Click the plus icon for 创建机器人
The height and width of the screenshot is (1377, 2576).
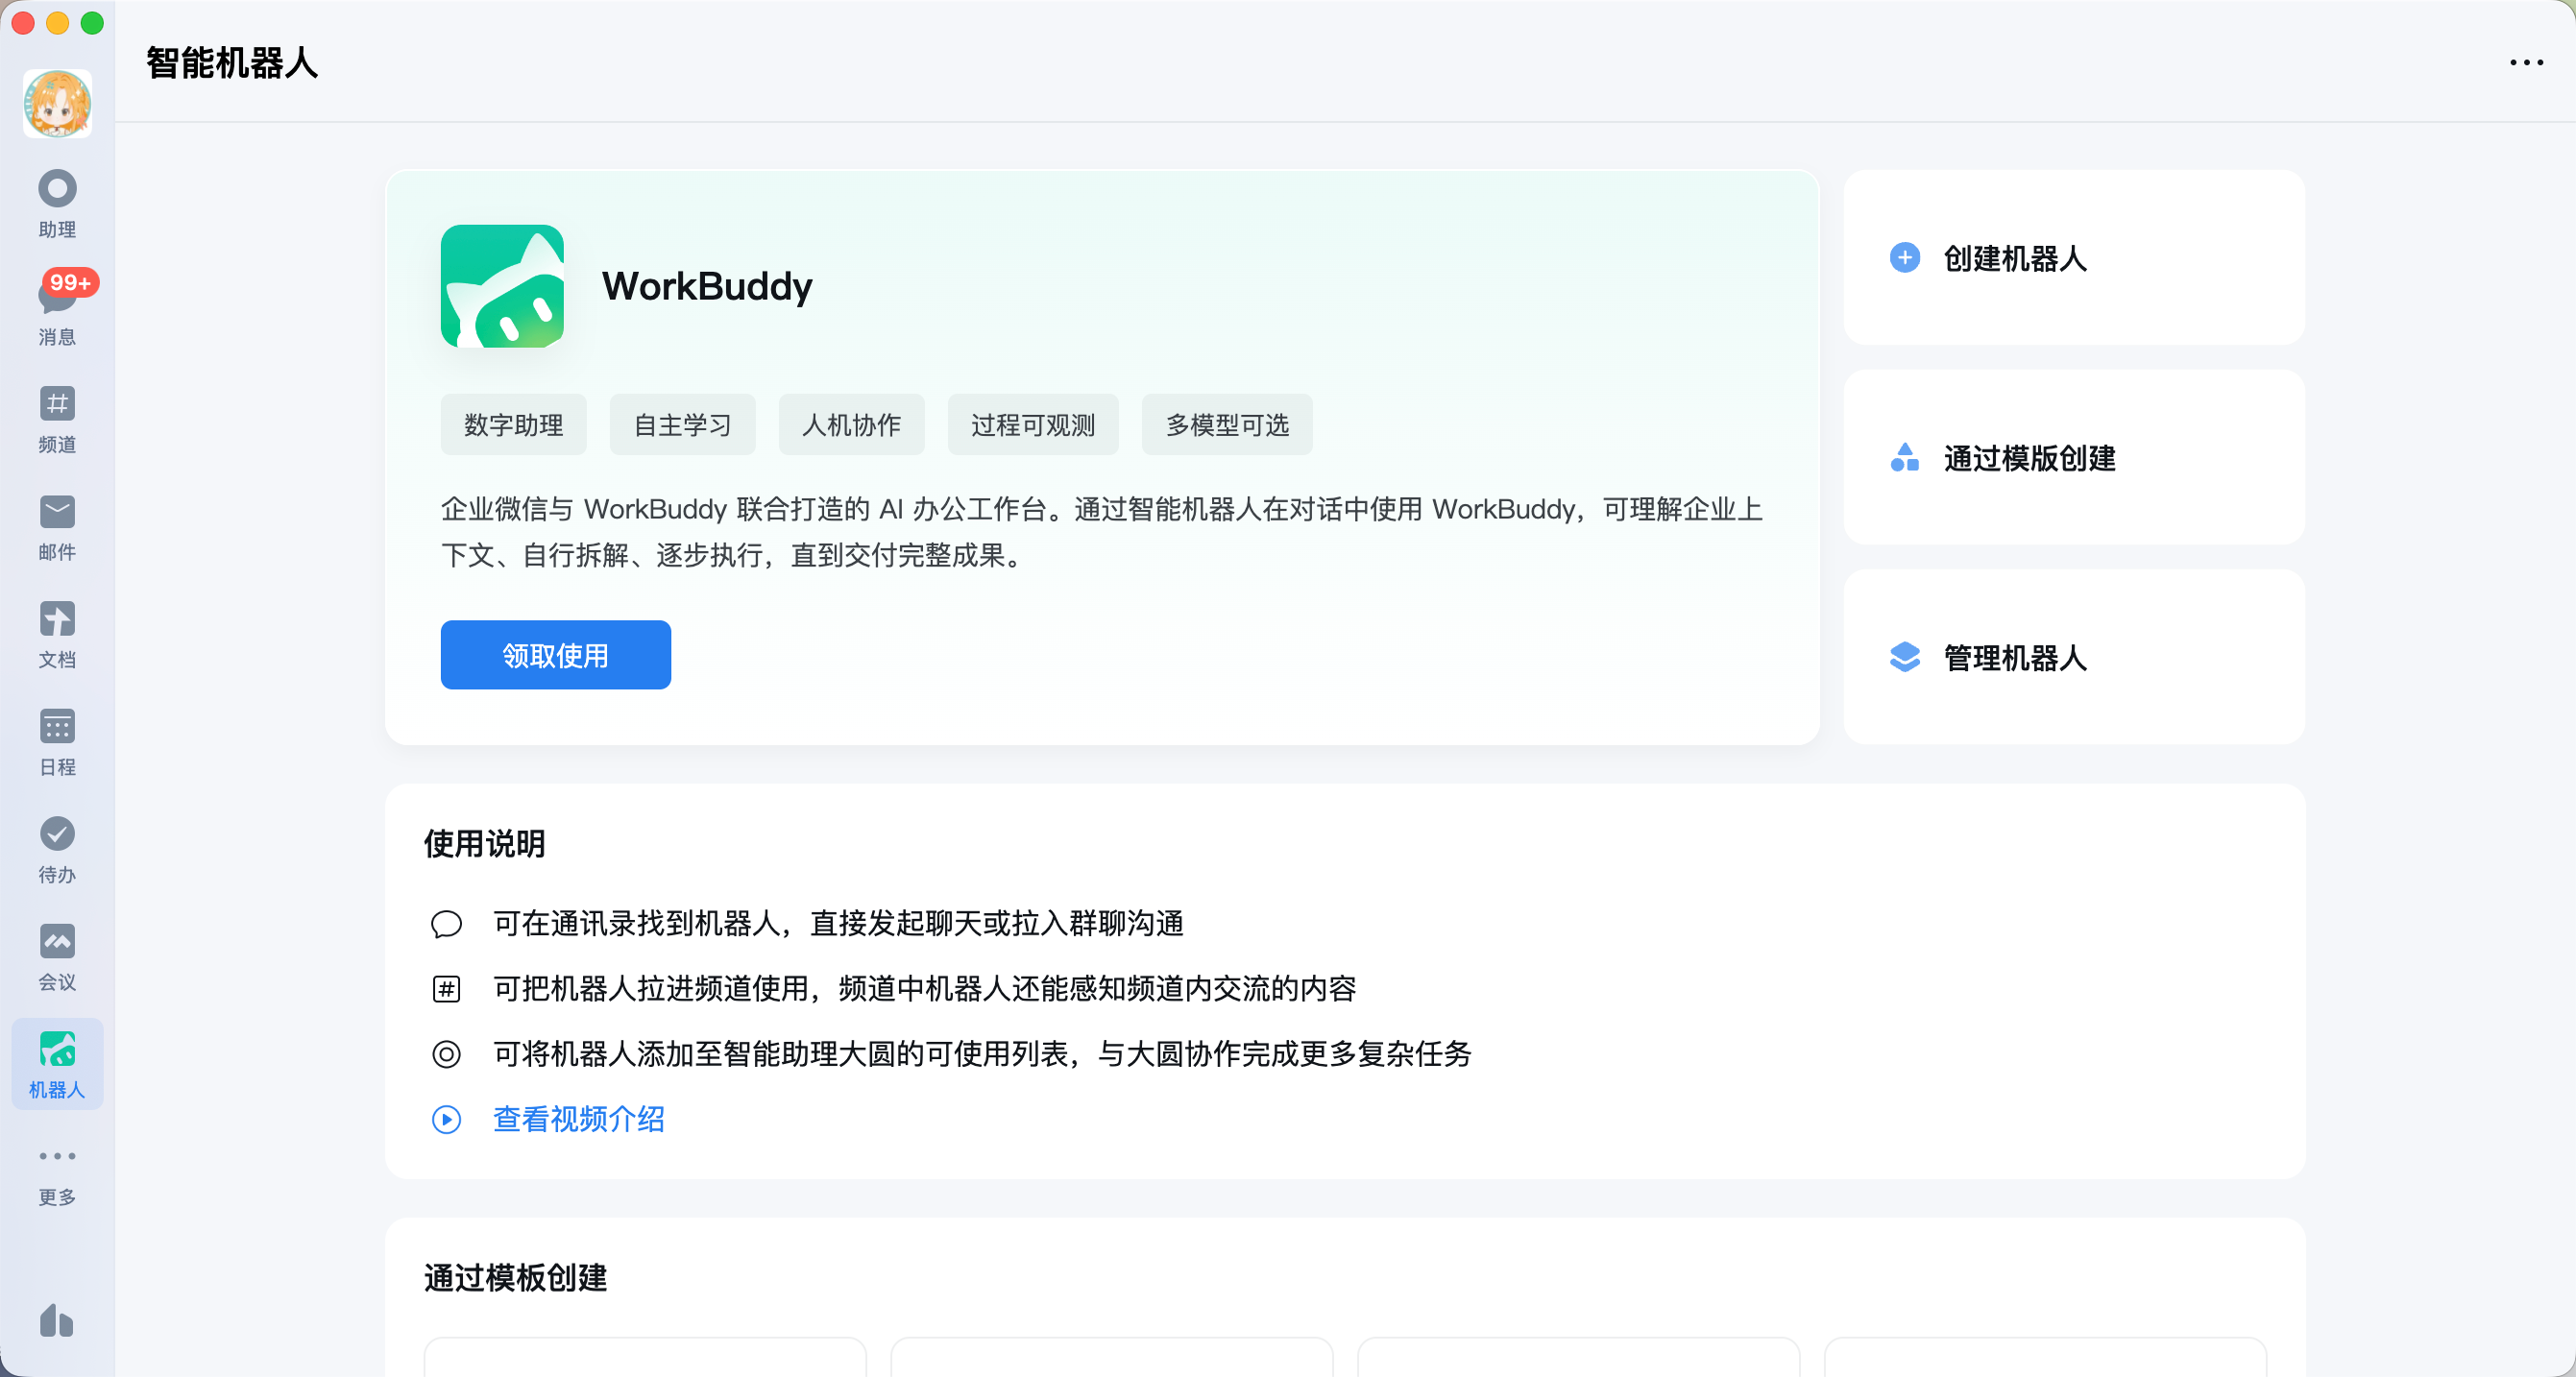pyautogui.click(x=1904, y=258)
